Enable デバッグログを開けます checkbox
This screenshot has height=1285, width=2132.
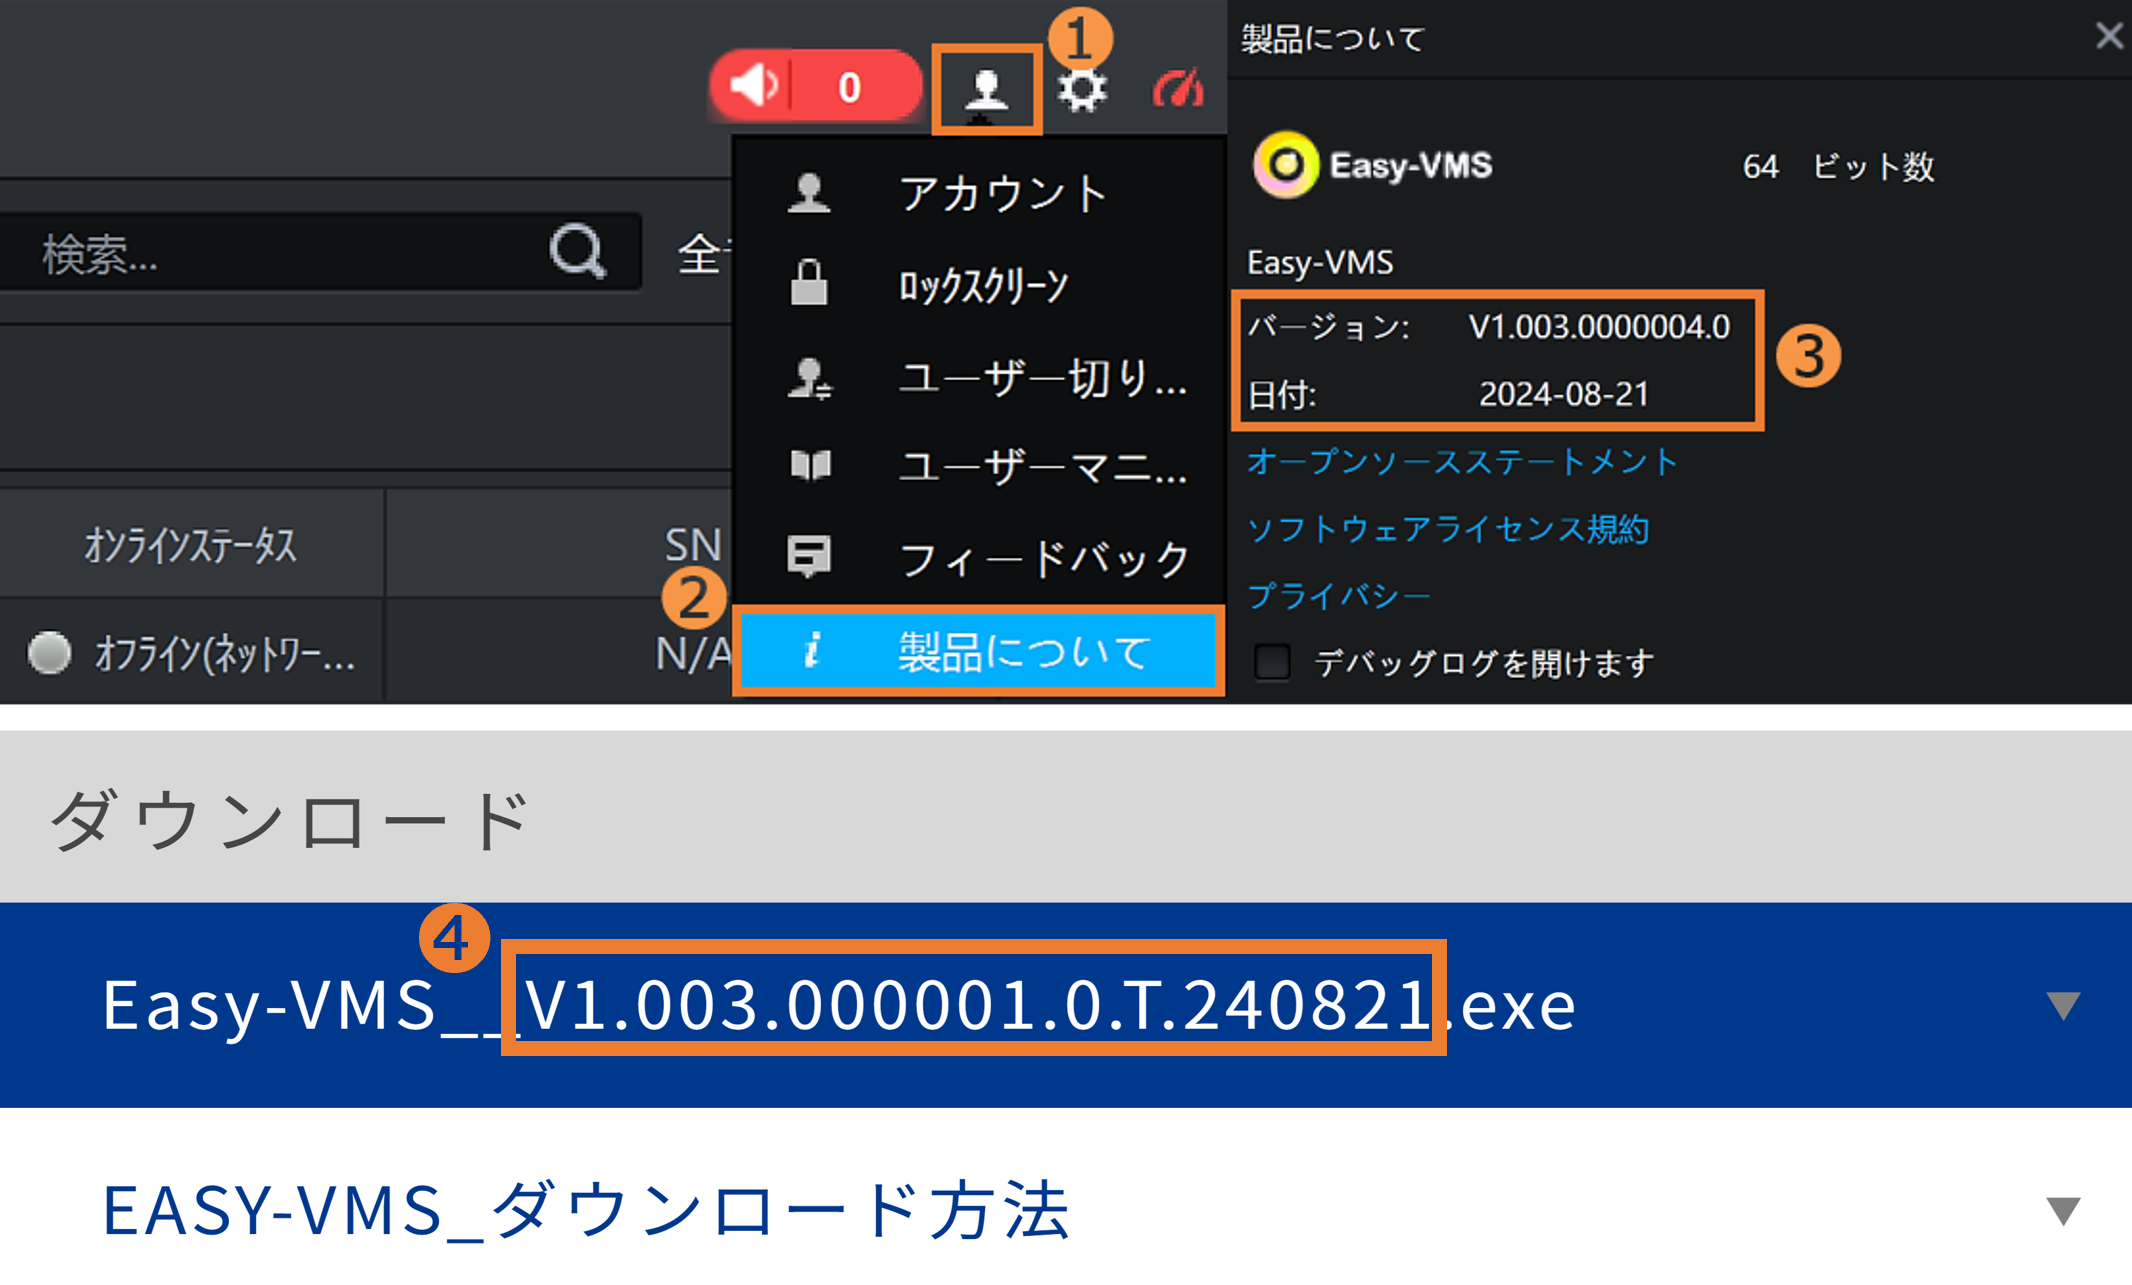click(1273, 661)
